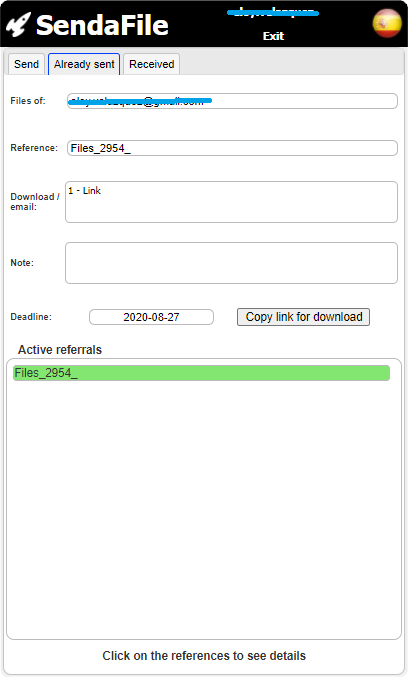Image resolution: width=408 pixels, height=677 pixels.
Task: Select the '1 - Link' download entry
Action: pyautogui.click(x=85, y=190)
